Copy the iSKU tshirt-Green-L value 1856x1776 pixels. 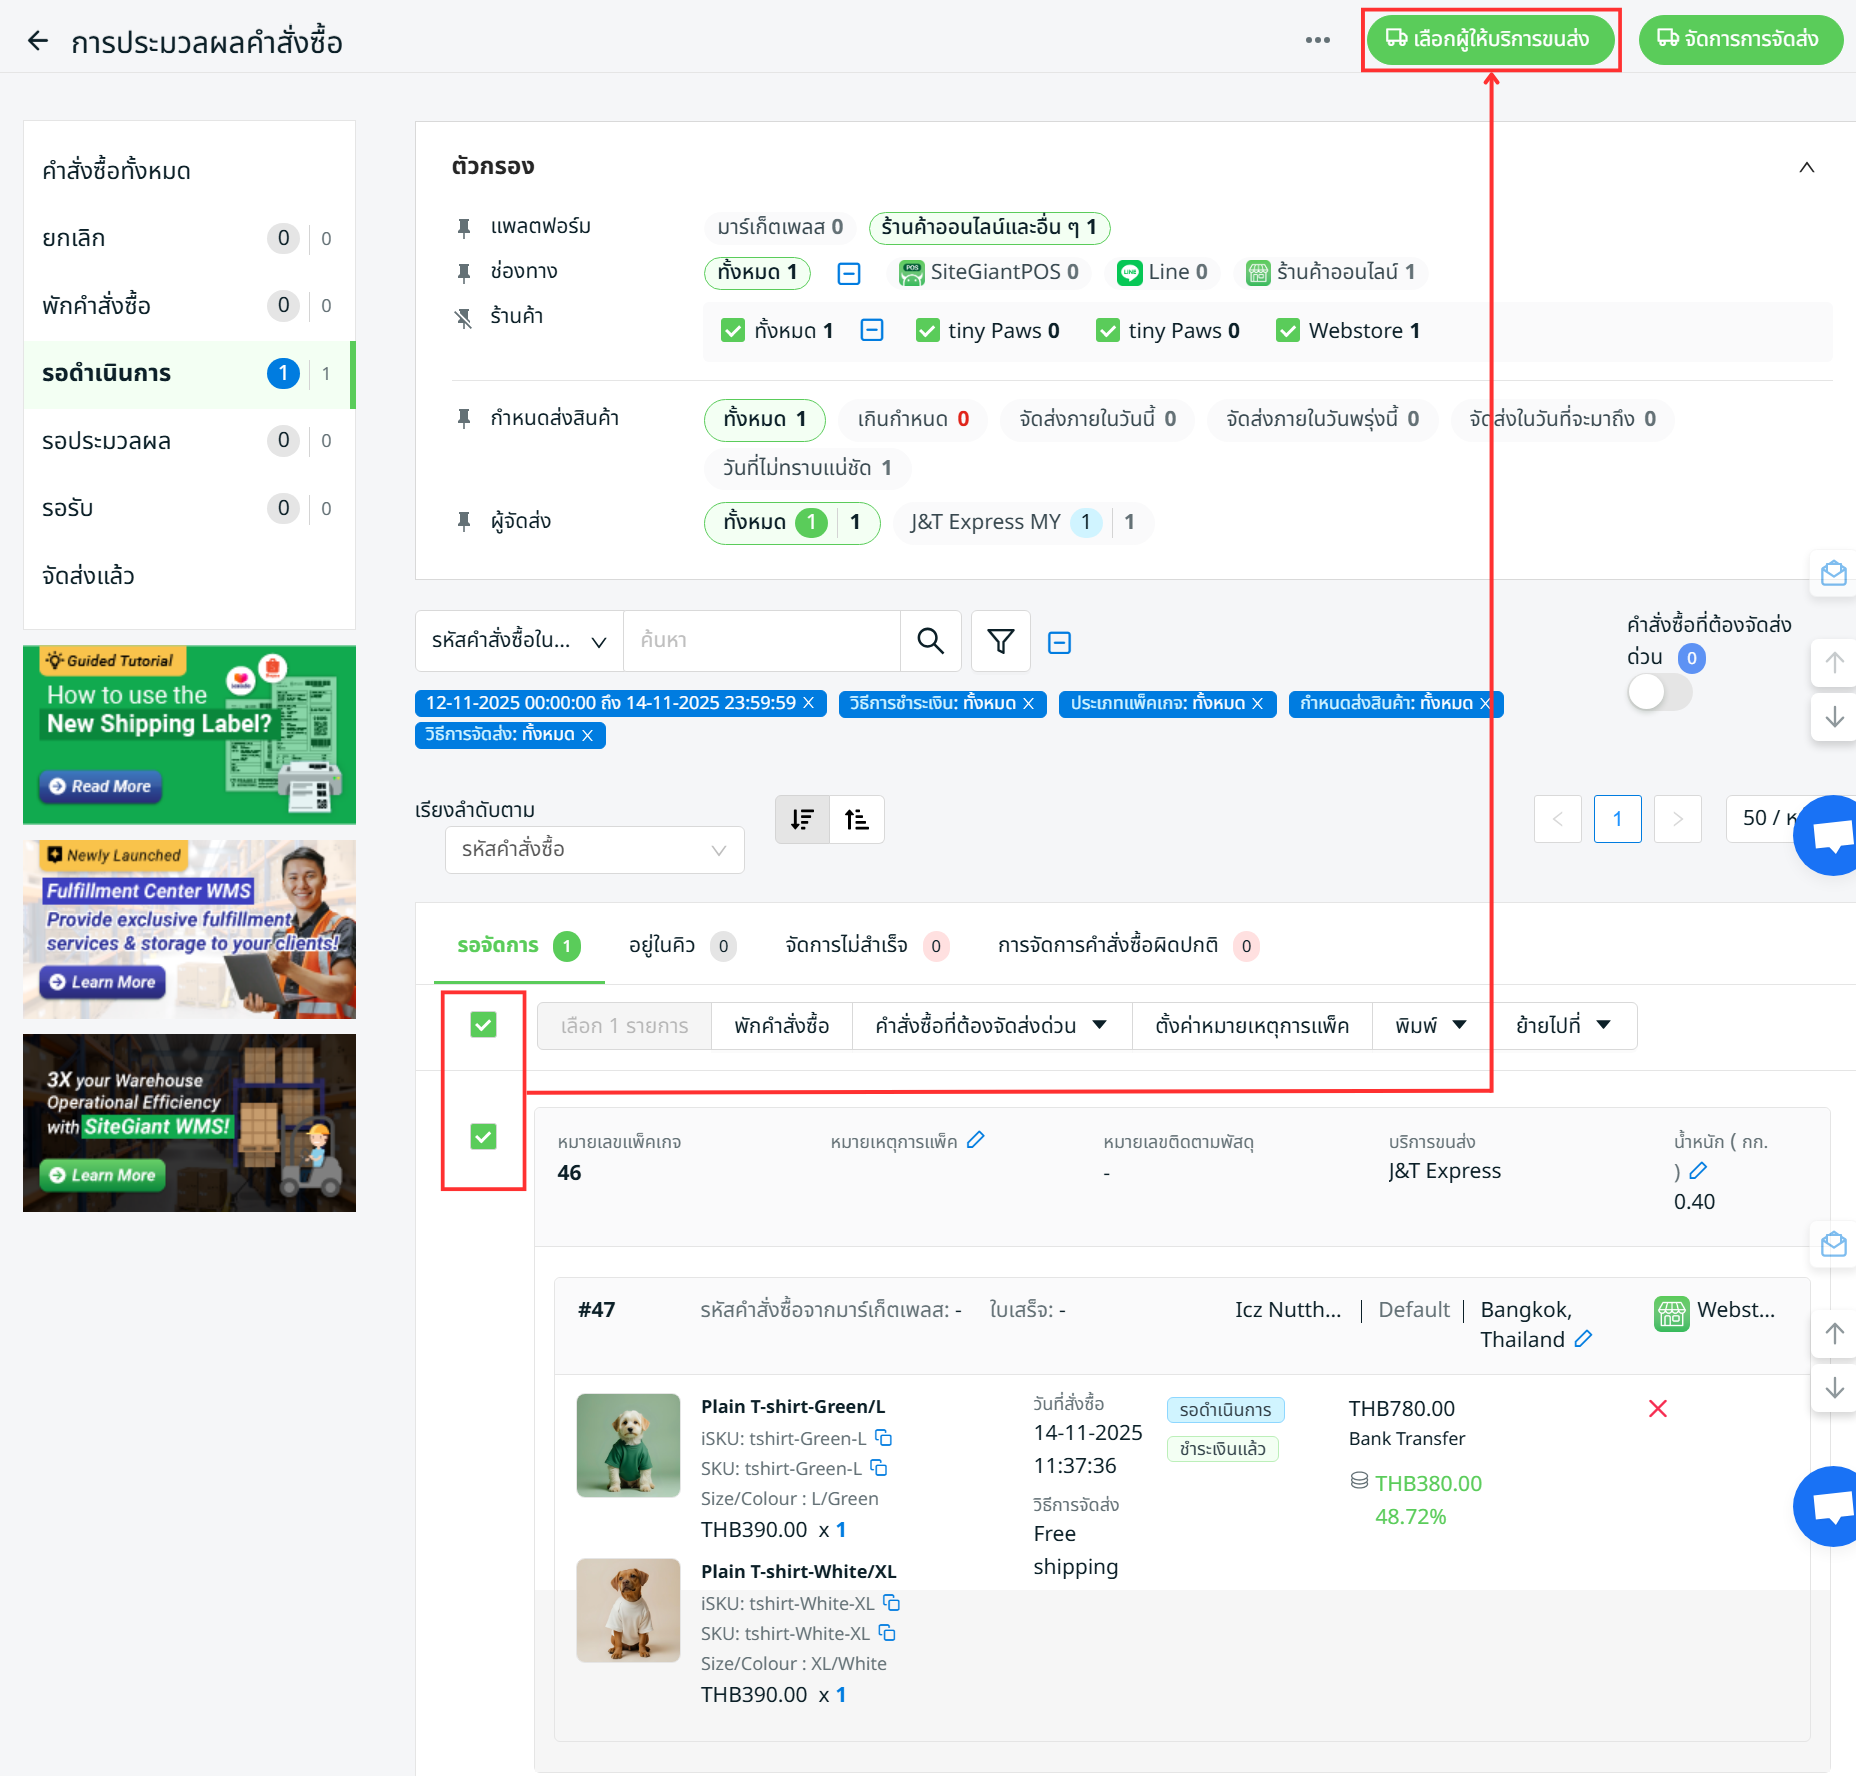[x=884, y=1438]
